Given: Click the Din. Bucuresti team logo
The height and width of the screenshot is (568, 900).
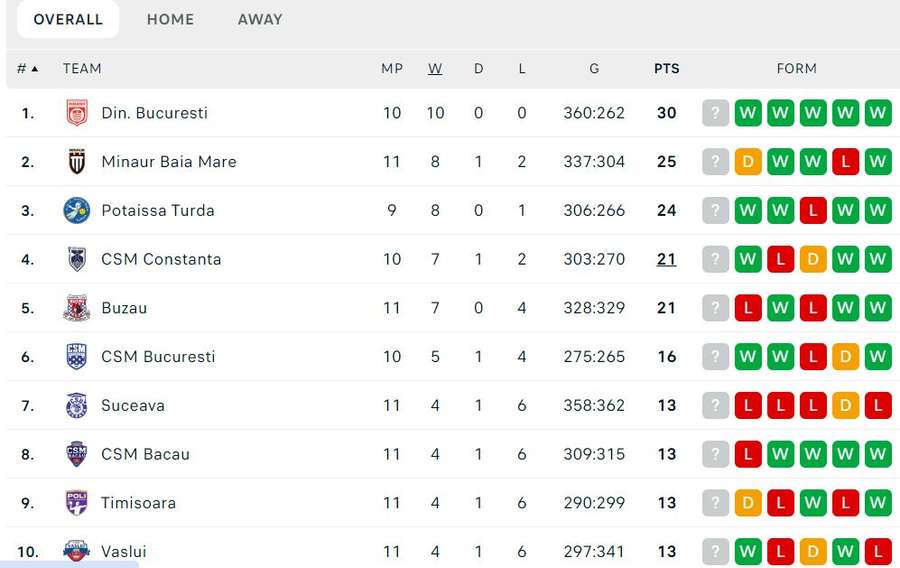Looking at the screenshot, I should 76,113.
